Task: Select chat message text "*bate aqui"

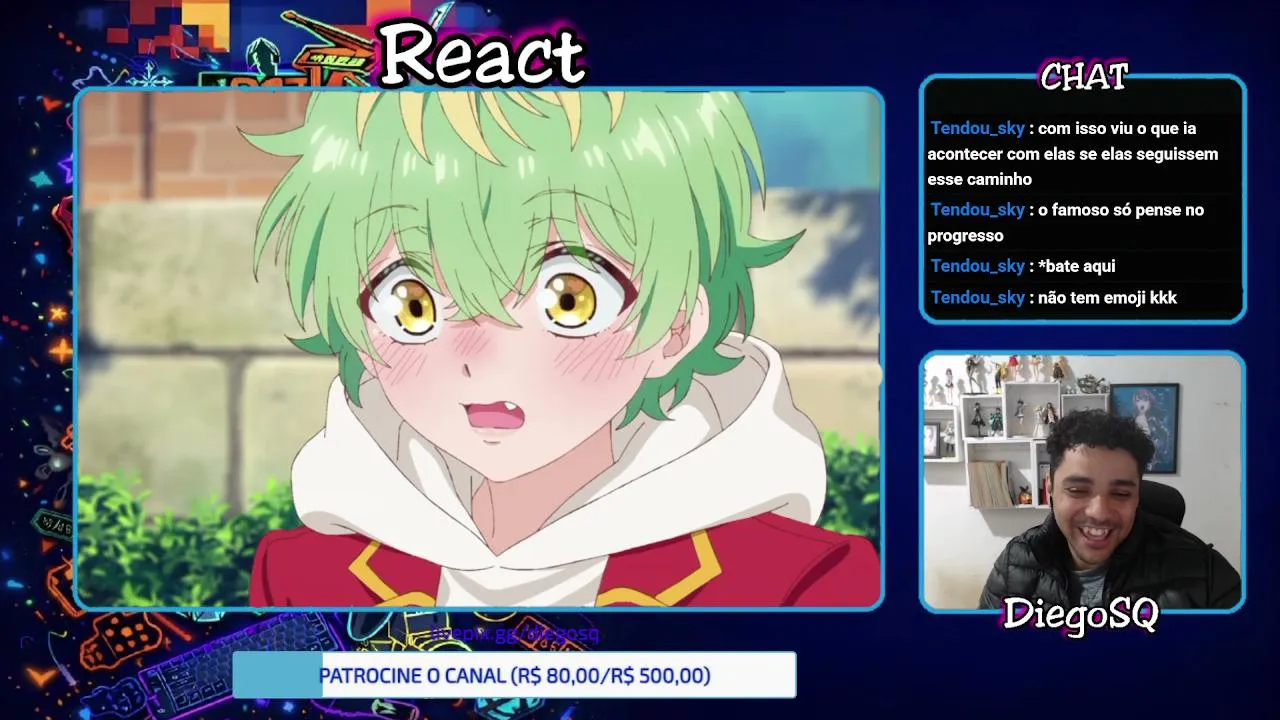Action: click(1077, 266)
